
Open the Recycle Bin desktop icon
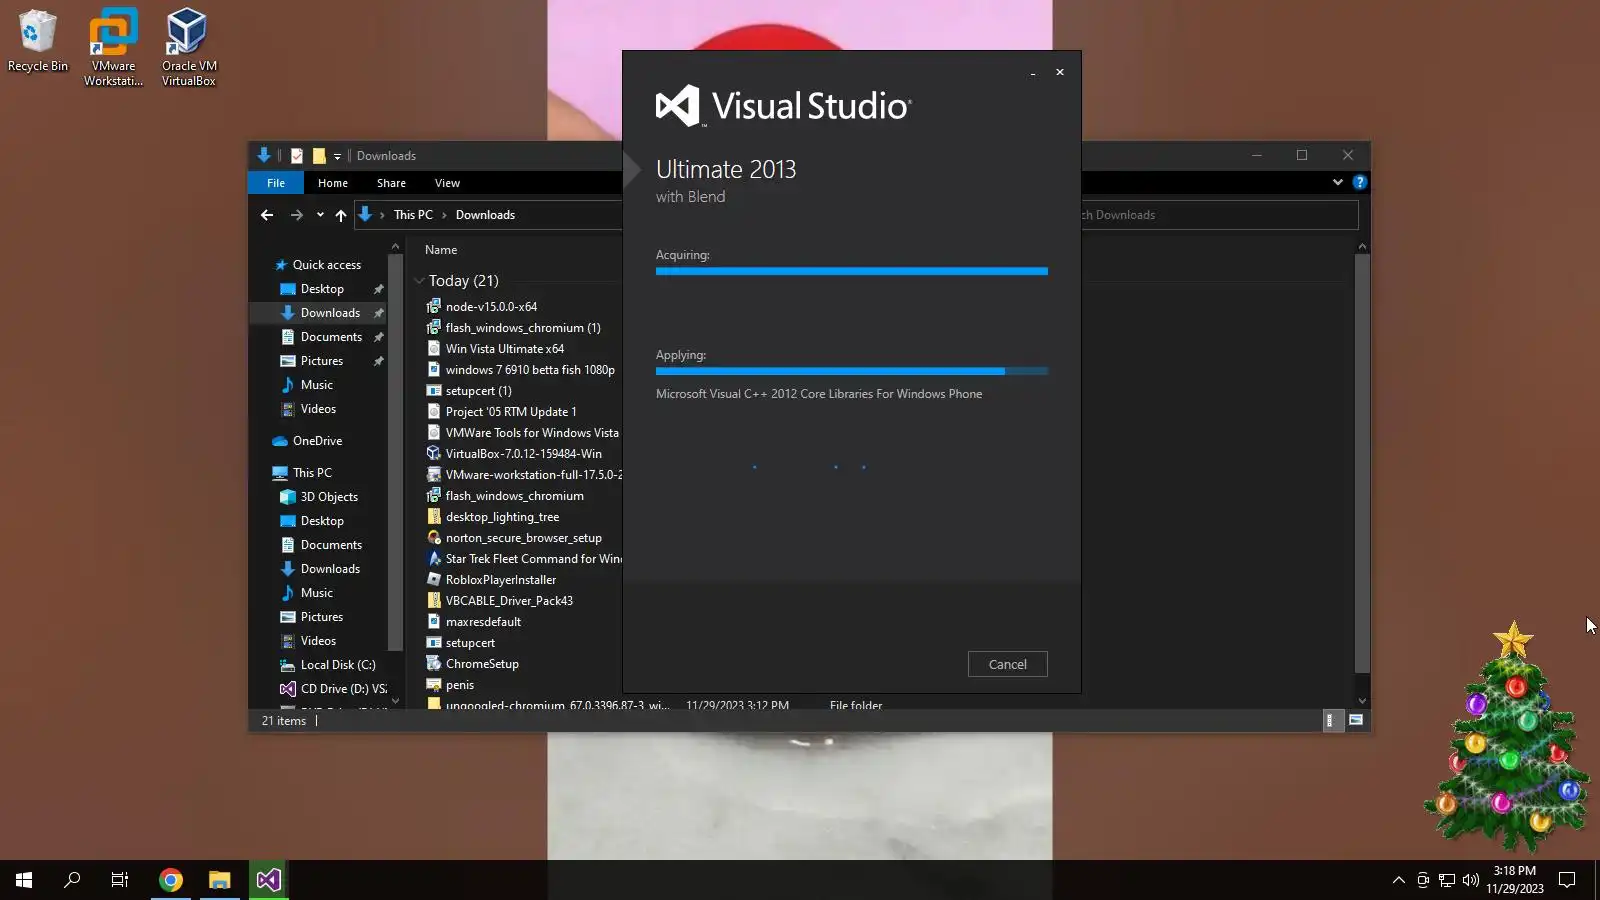38,41
